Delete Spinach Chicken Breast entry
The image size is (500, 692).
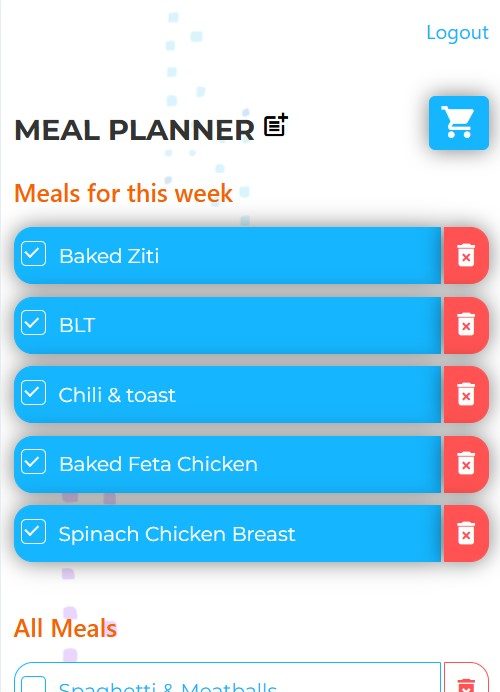(x=466, y=534)
